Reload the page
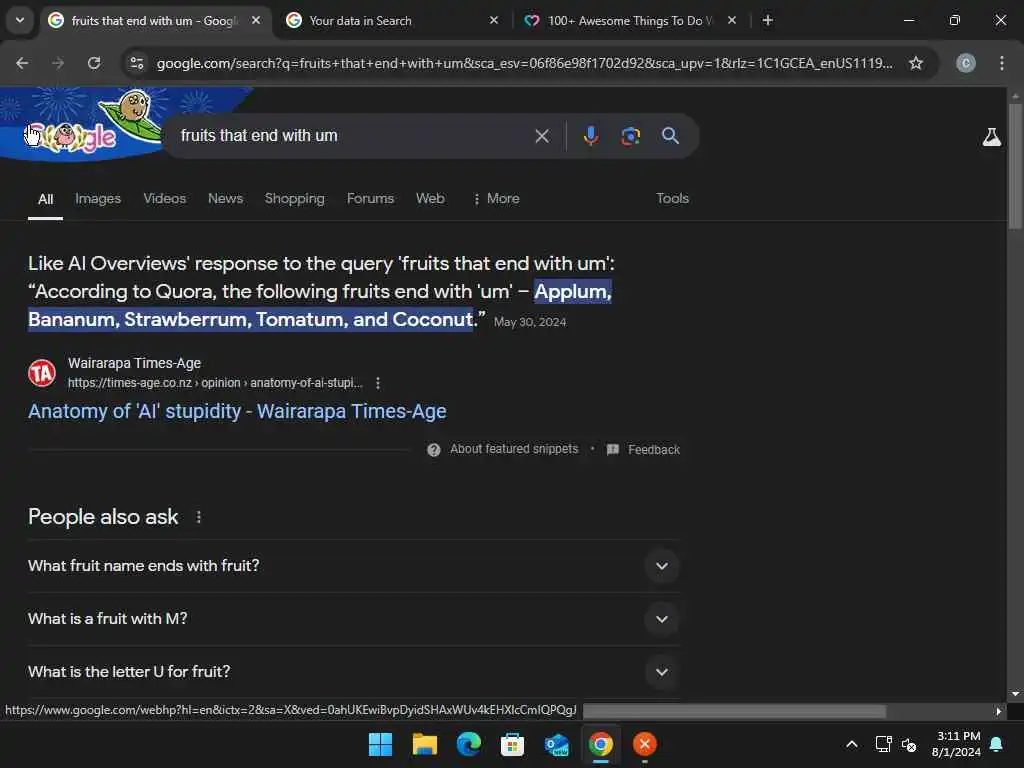1024x768 pixels. 94,63
